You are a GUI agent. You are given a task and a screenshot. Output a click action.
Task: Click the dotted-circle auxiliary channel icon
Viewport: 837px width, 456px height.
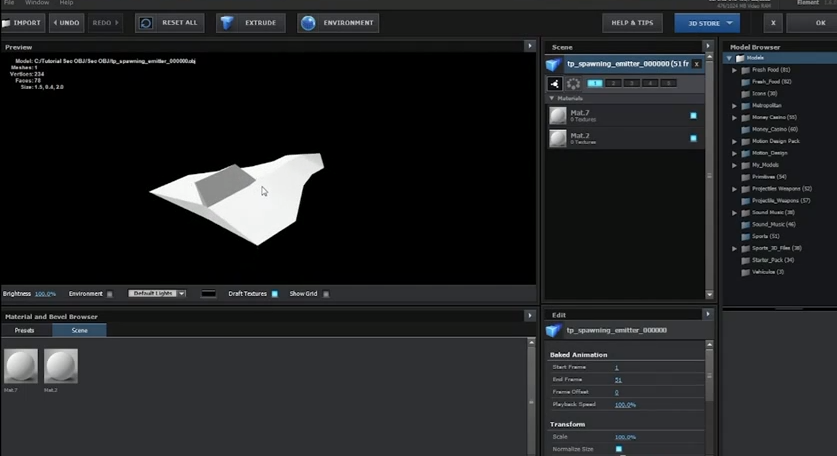point(573,83)
